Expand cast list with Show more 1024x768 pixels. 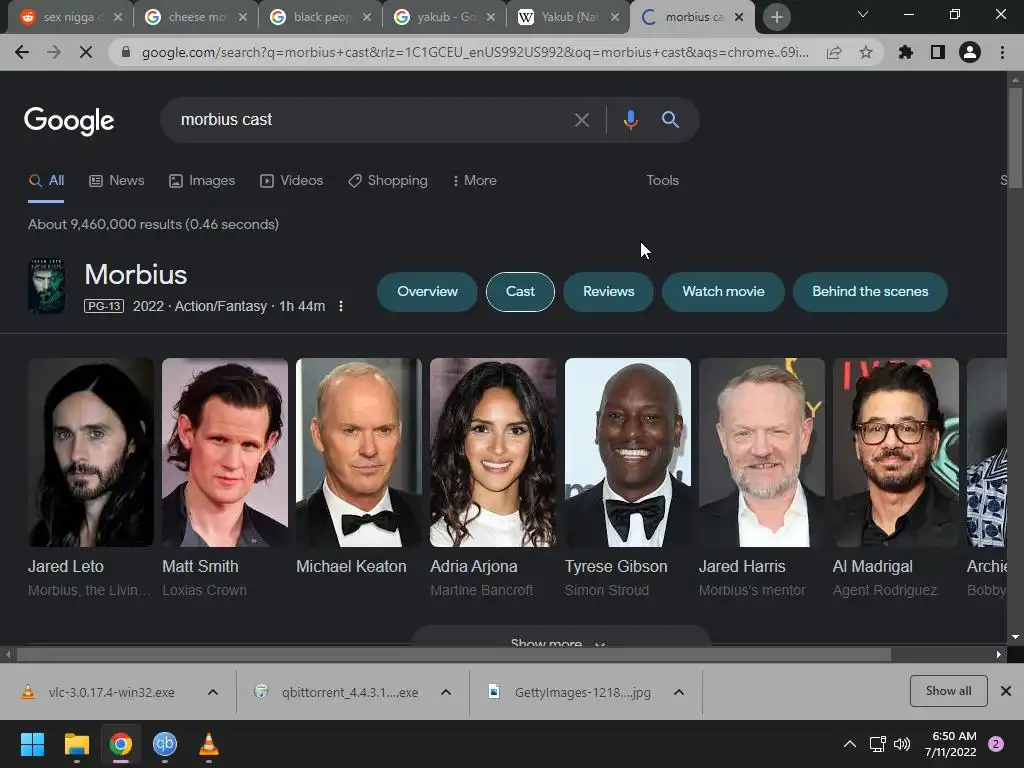point(560,637)
